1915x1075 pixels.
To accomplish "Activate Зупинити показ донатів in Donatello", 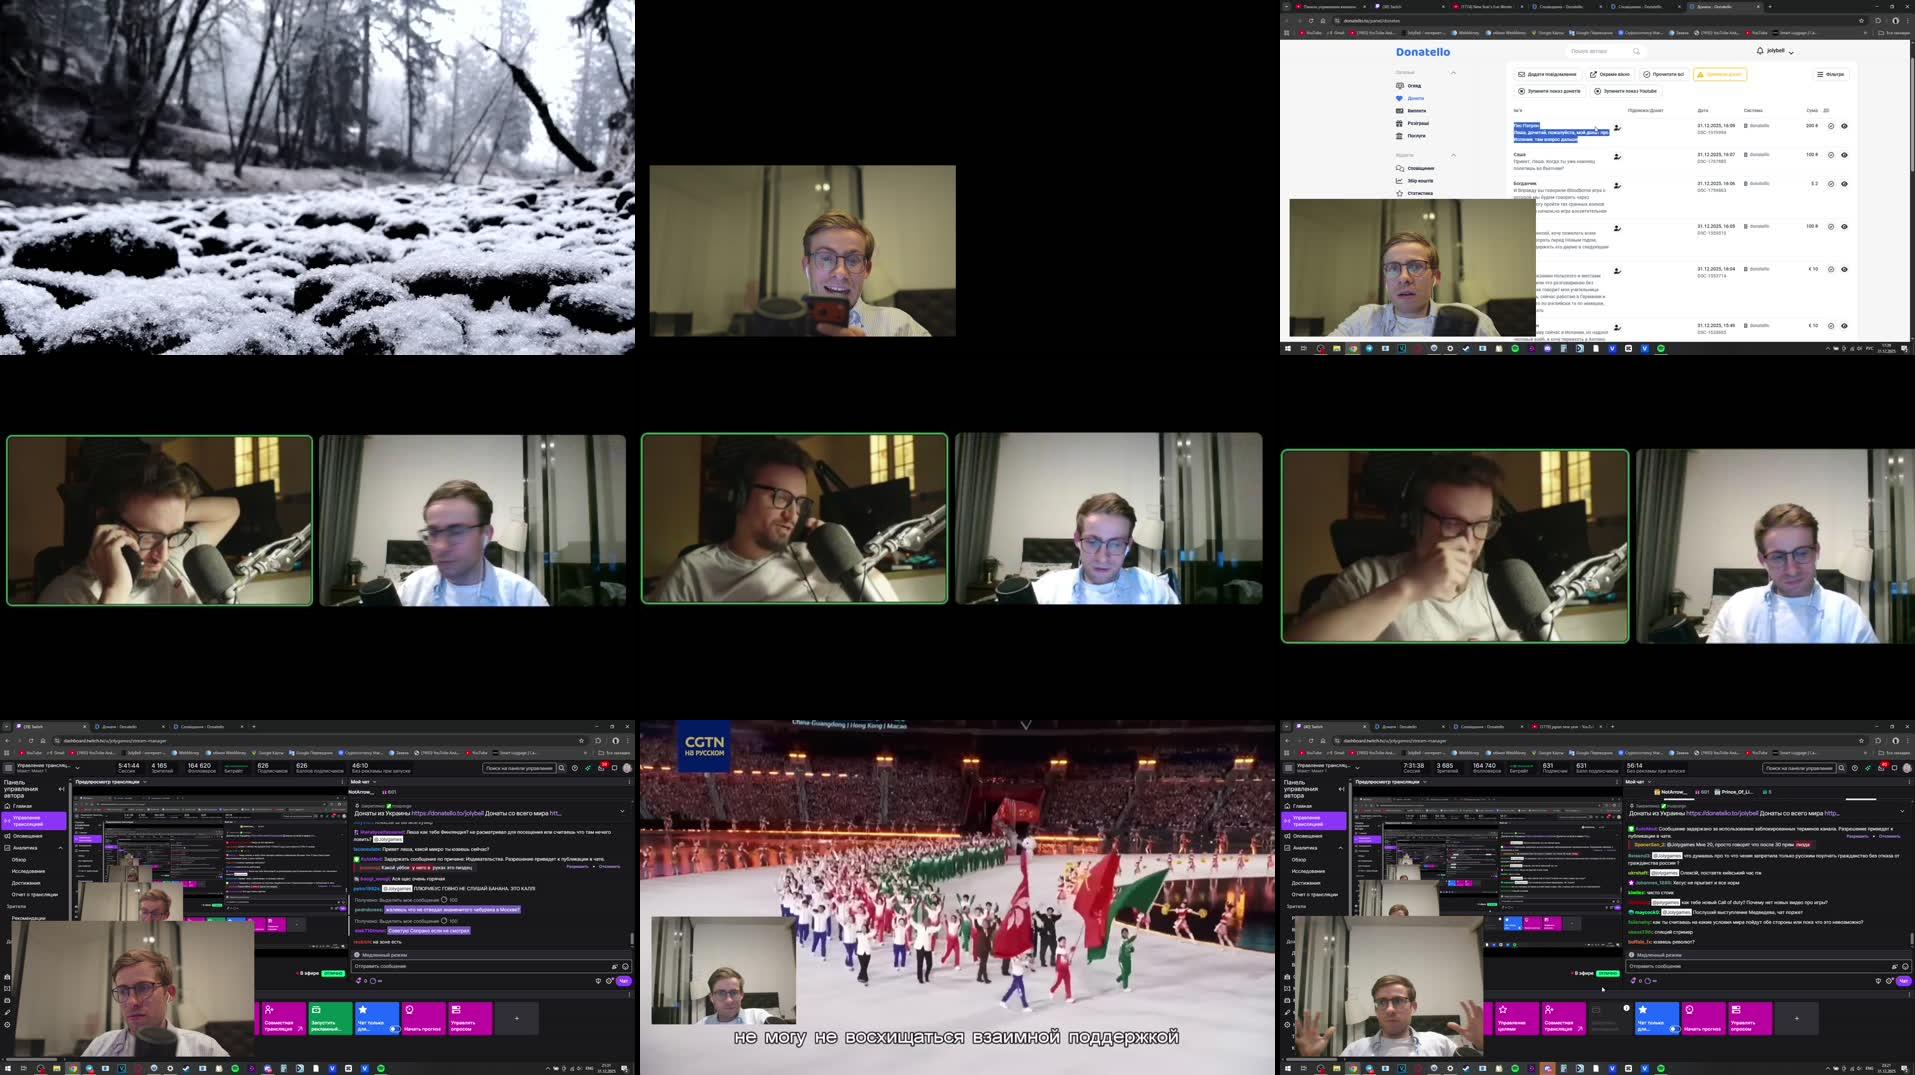I will (x=1550, y=91).
